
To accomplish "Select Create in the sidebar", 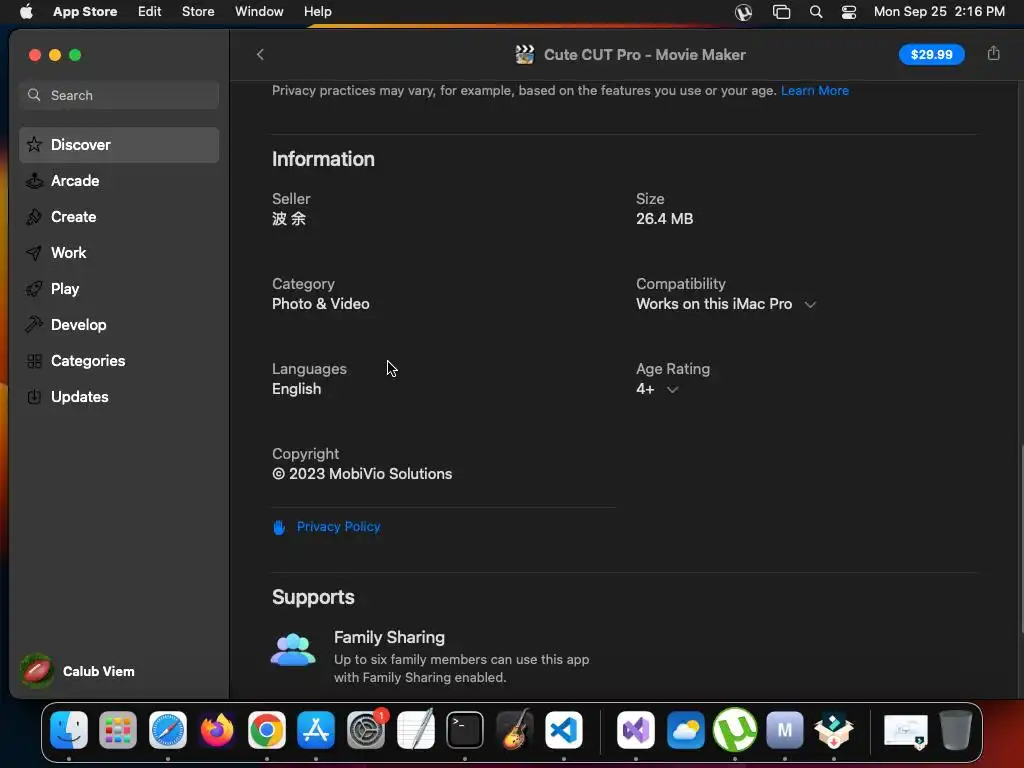I will click(x=119, y=217).
